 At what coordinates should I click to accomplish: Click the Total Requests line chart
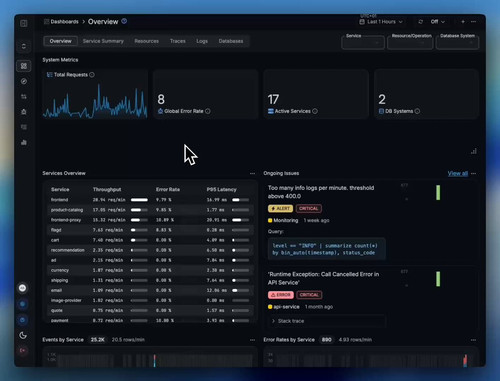(95, 101)
